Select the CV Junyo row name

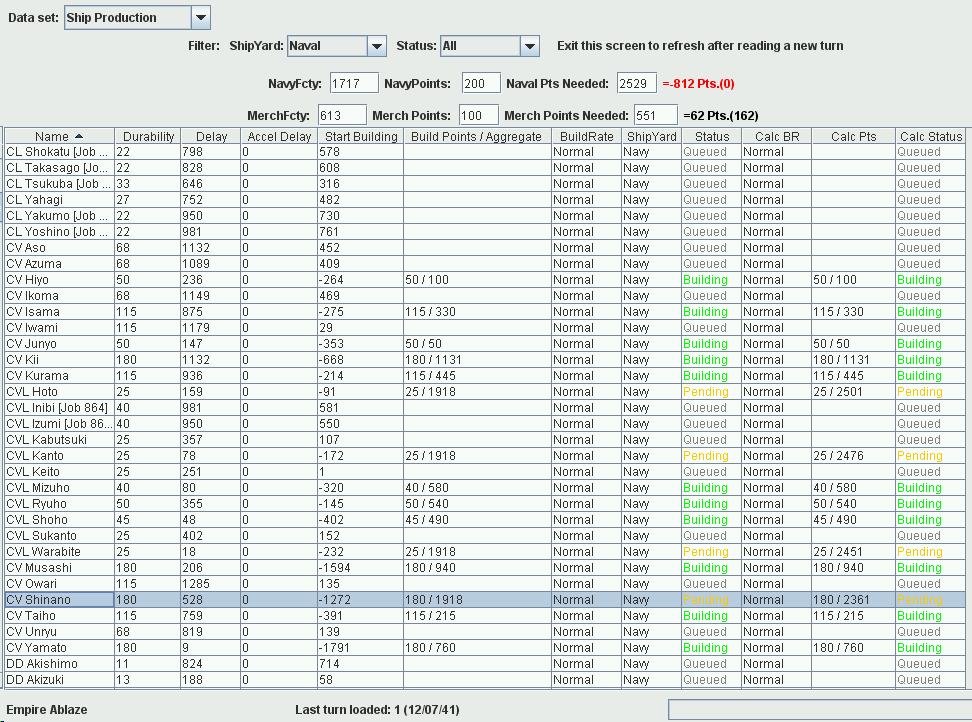tap(60, 344)
